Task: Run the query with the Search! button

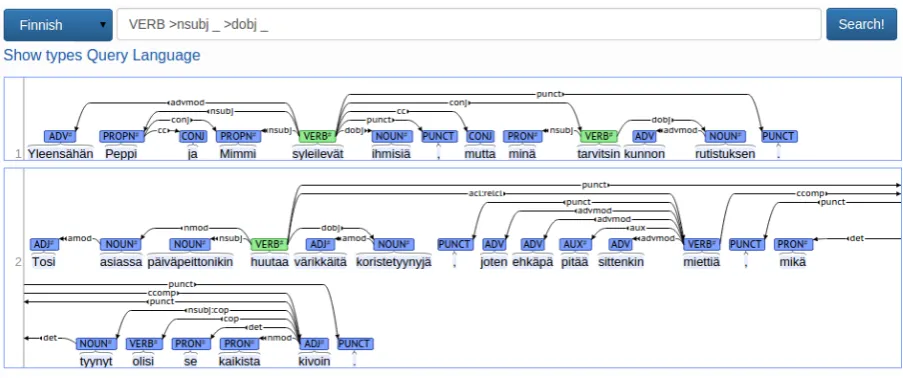Action: click(x=861, y=25)
